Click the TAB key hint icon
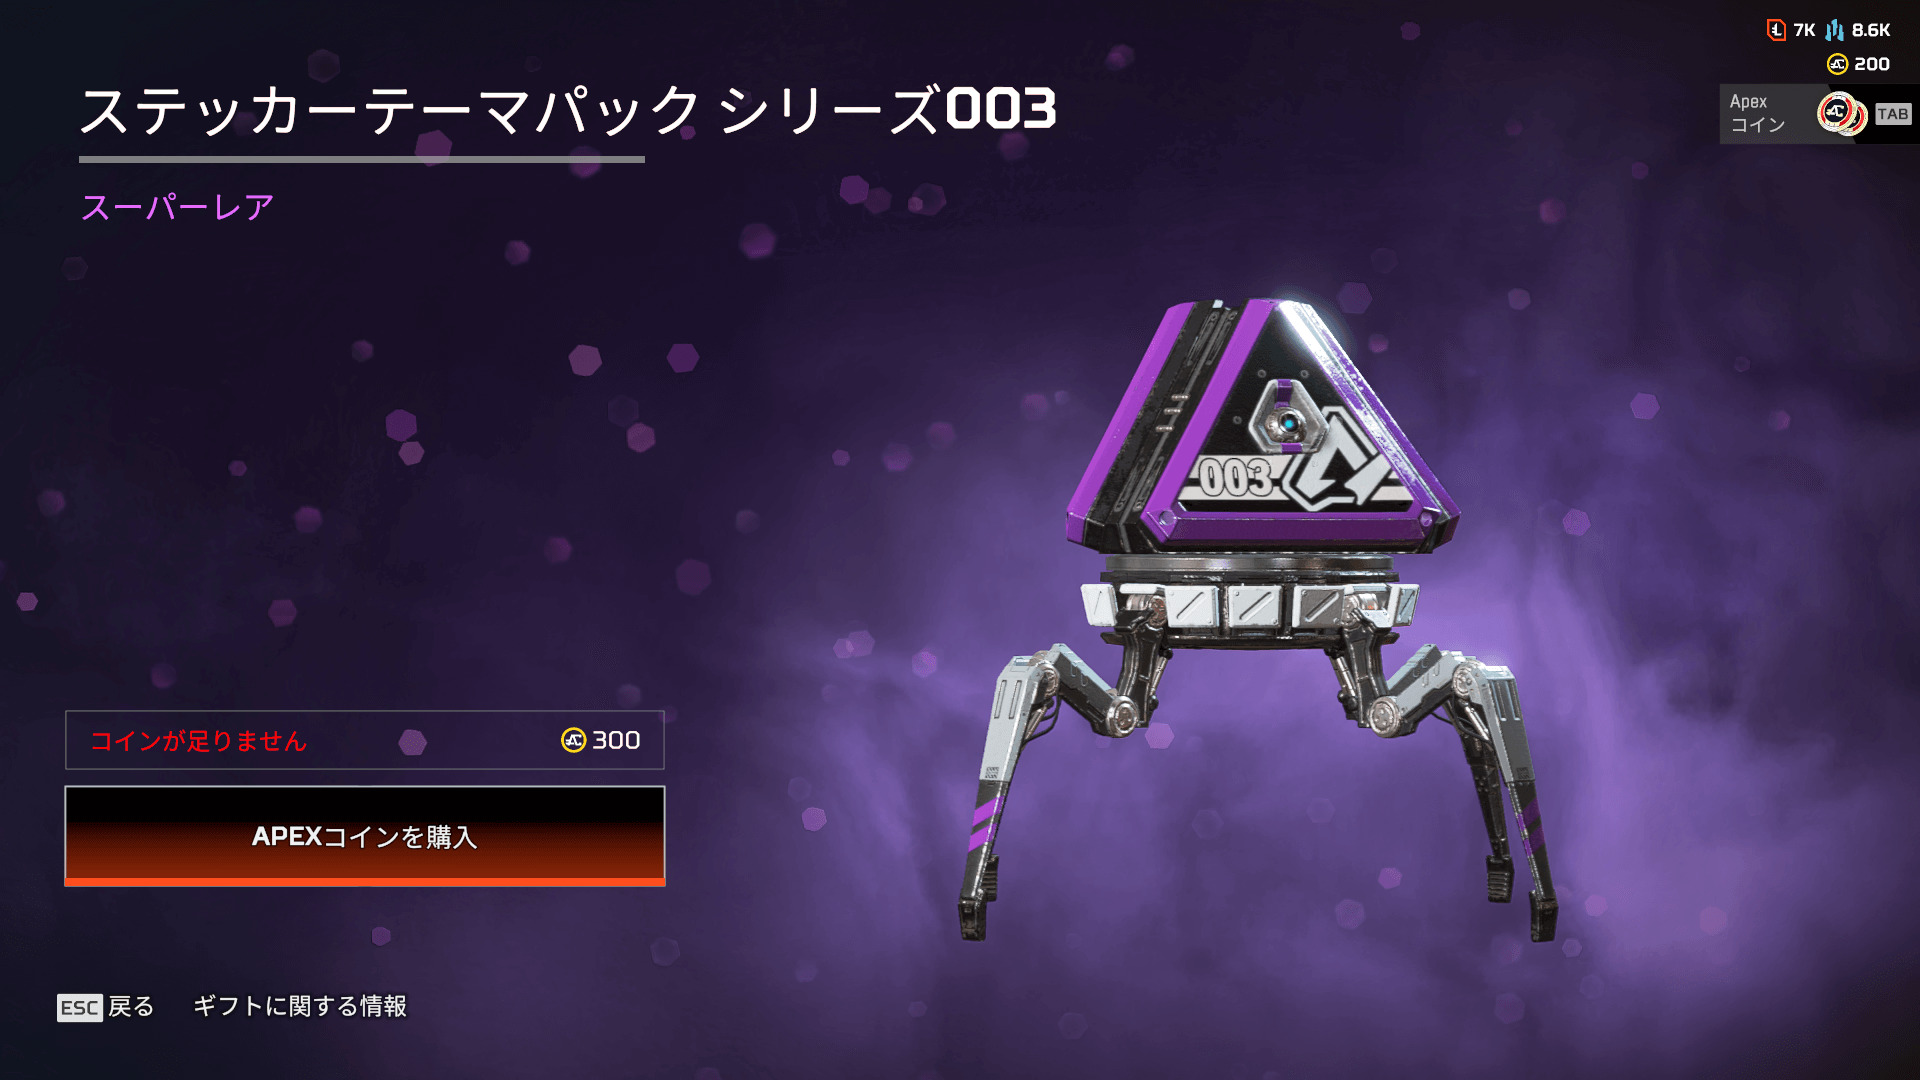 coord(1892,114)
